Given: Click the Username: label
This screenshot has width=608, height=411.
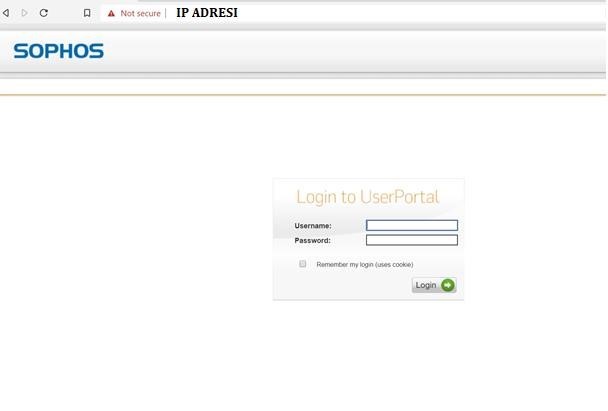Looking at the screenshot, I should click(313, 226).
